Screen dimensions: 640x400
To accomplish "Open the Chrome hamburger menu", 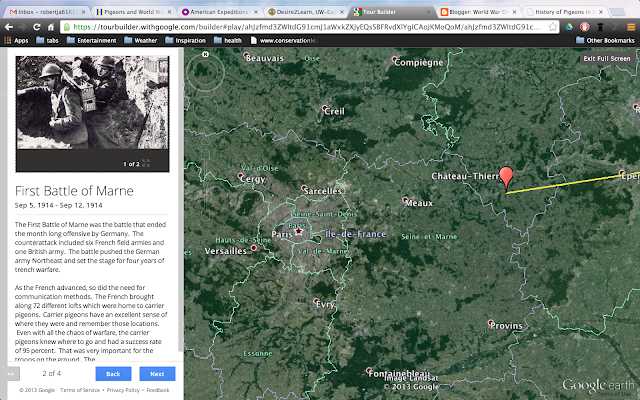I will point(631,27).
